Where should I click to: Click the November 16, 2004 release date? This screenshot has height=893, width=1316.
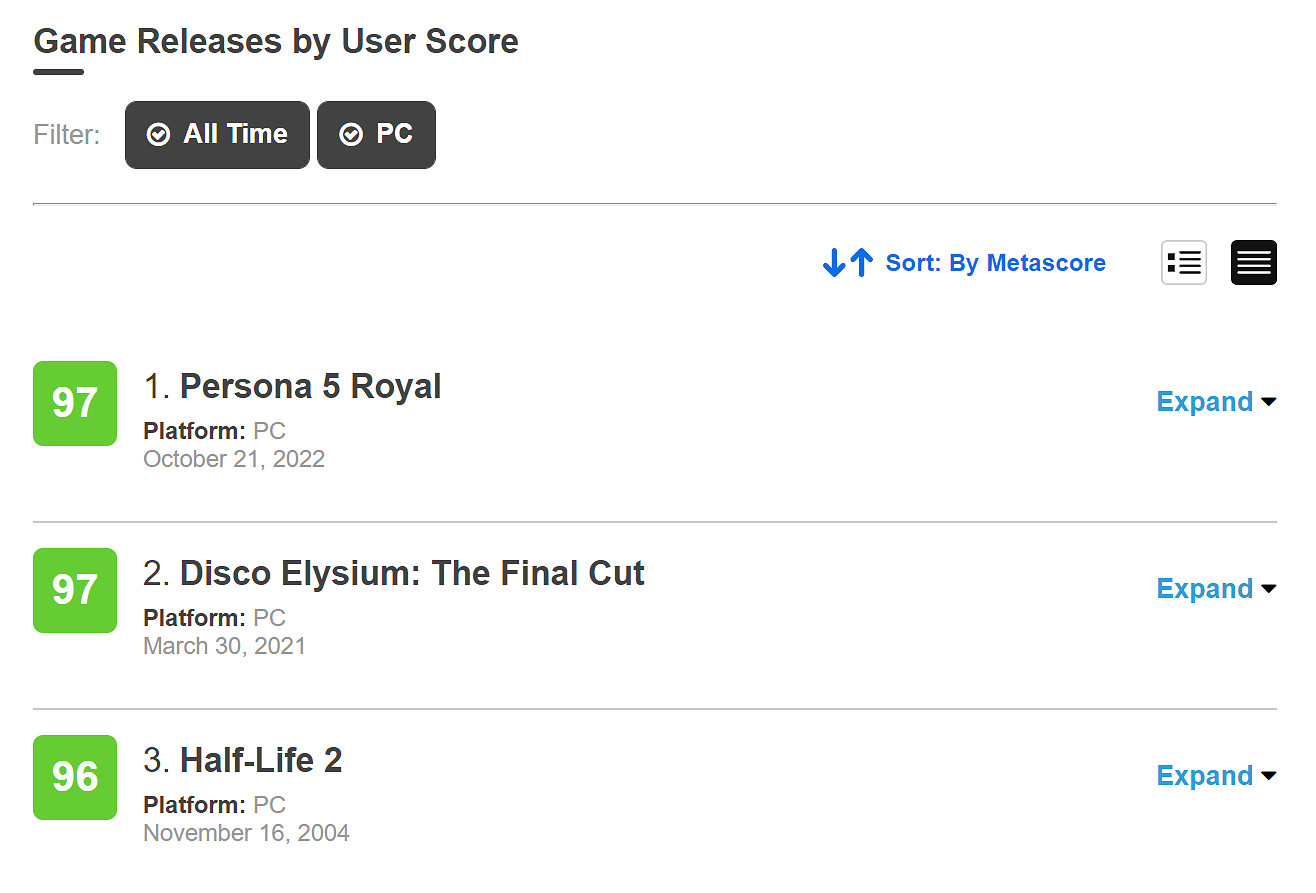tap(246, 833)
